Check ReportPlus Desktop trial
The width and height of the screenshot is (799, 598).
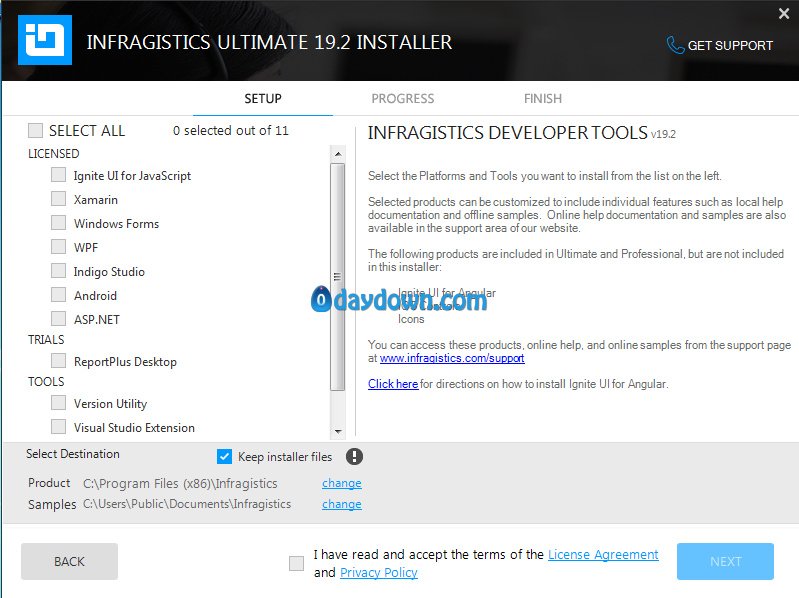pyautogui.click(x=58, y=361)
